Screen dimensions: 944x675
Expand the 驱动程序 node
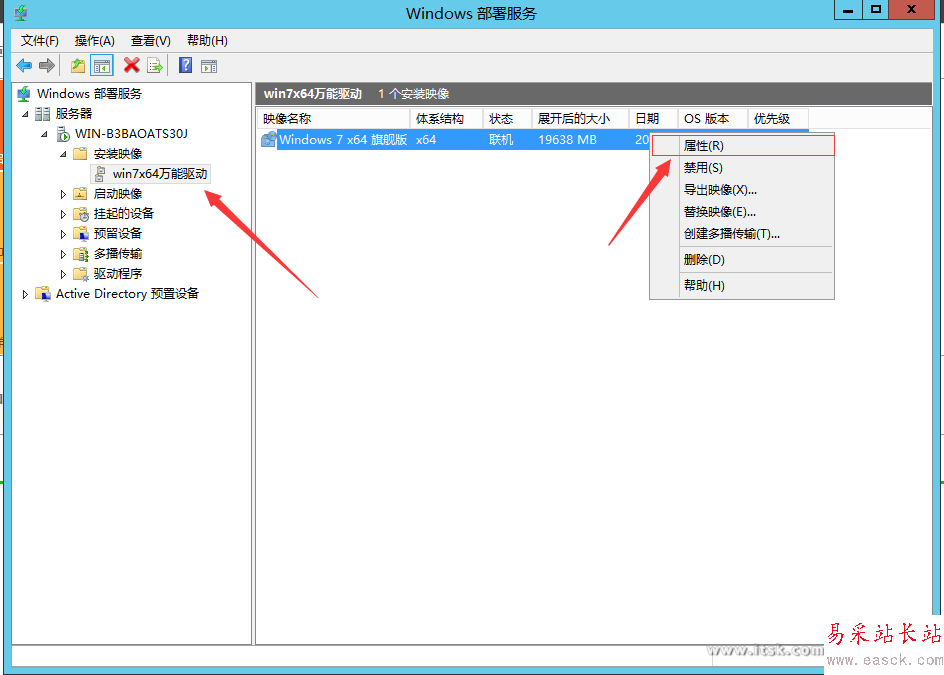63,274
